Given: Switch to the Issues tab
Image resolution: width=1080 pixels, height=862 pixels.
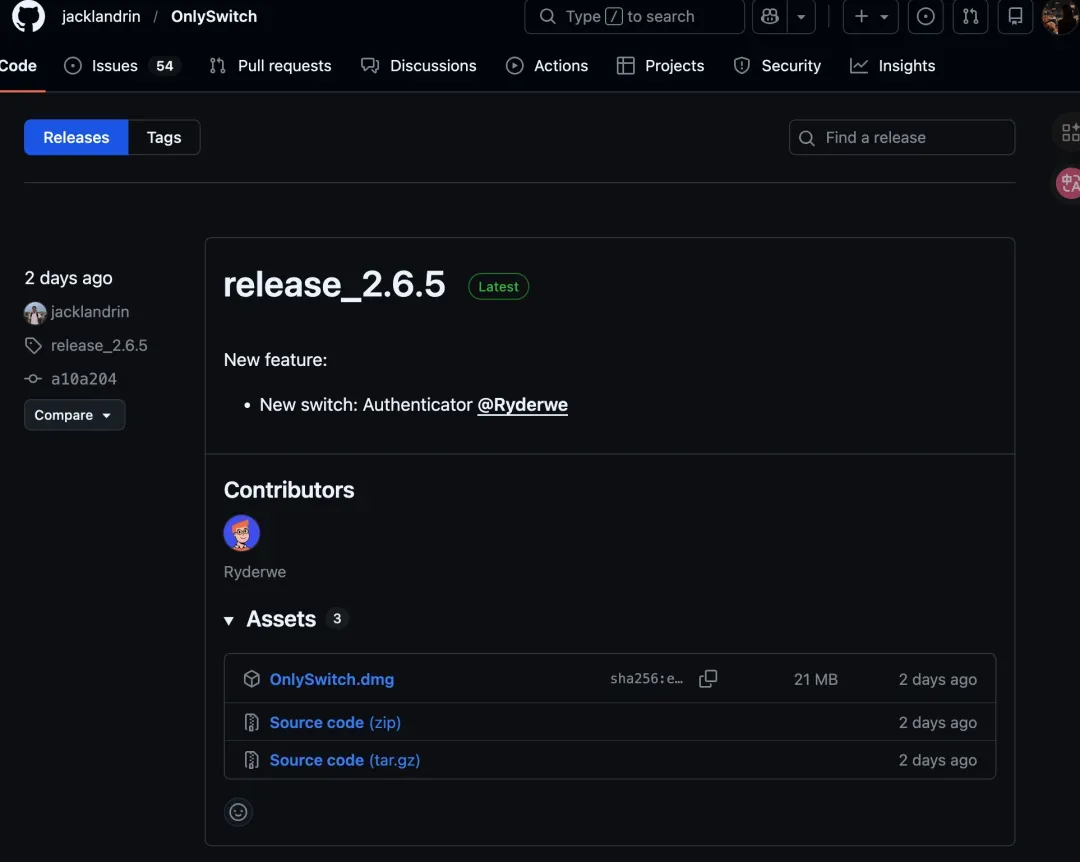Looking at the screenshot, I should 122,66.
